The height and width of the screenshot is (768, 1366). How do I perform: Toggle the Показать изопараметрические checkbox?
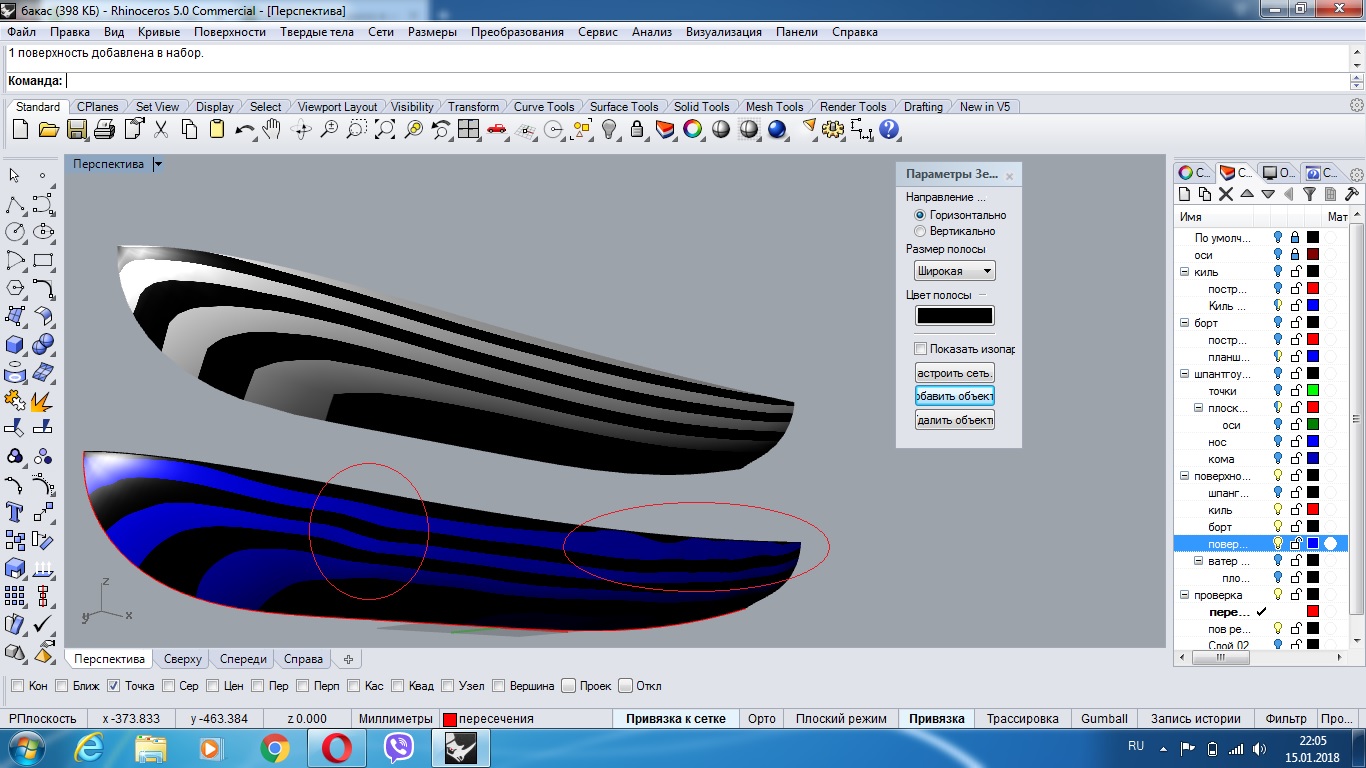920,349
